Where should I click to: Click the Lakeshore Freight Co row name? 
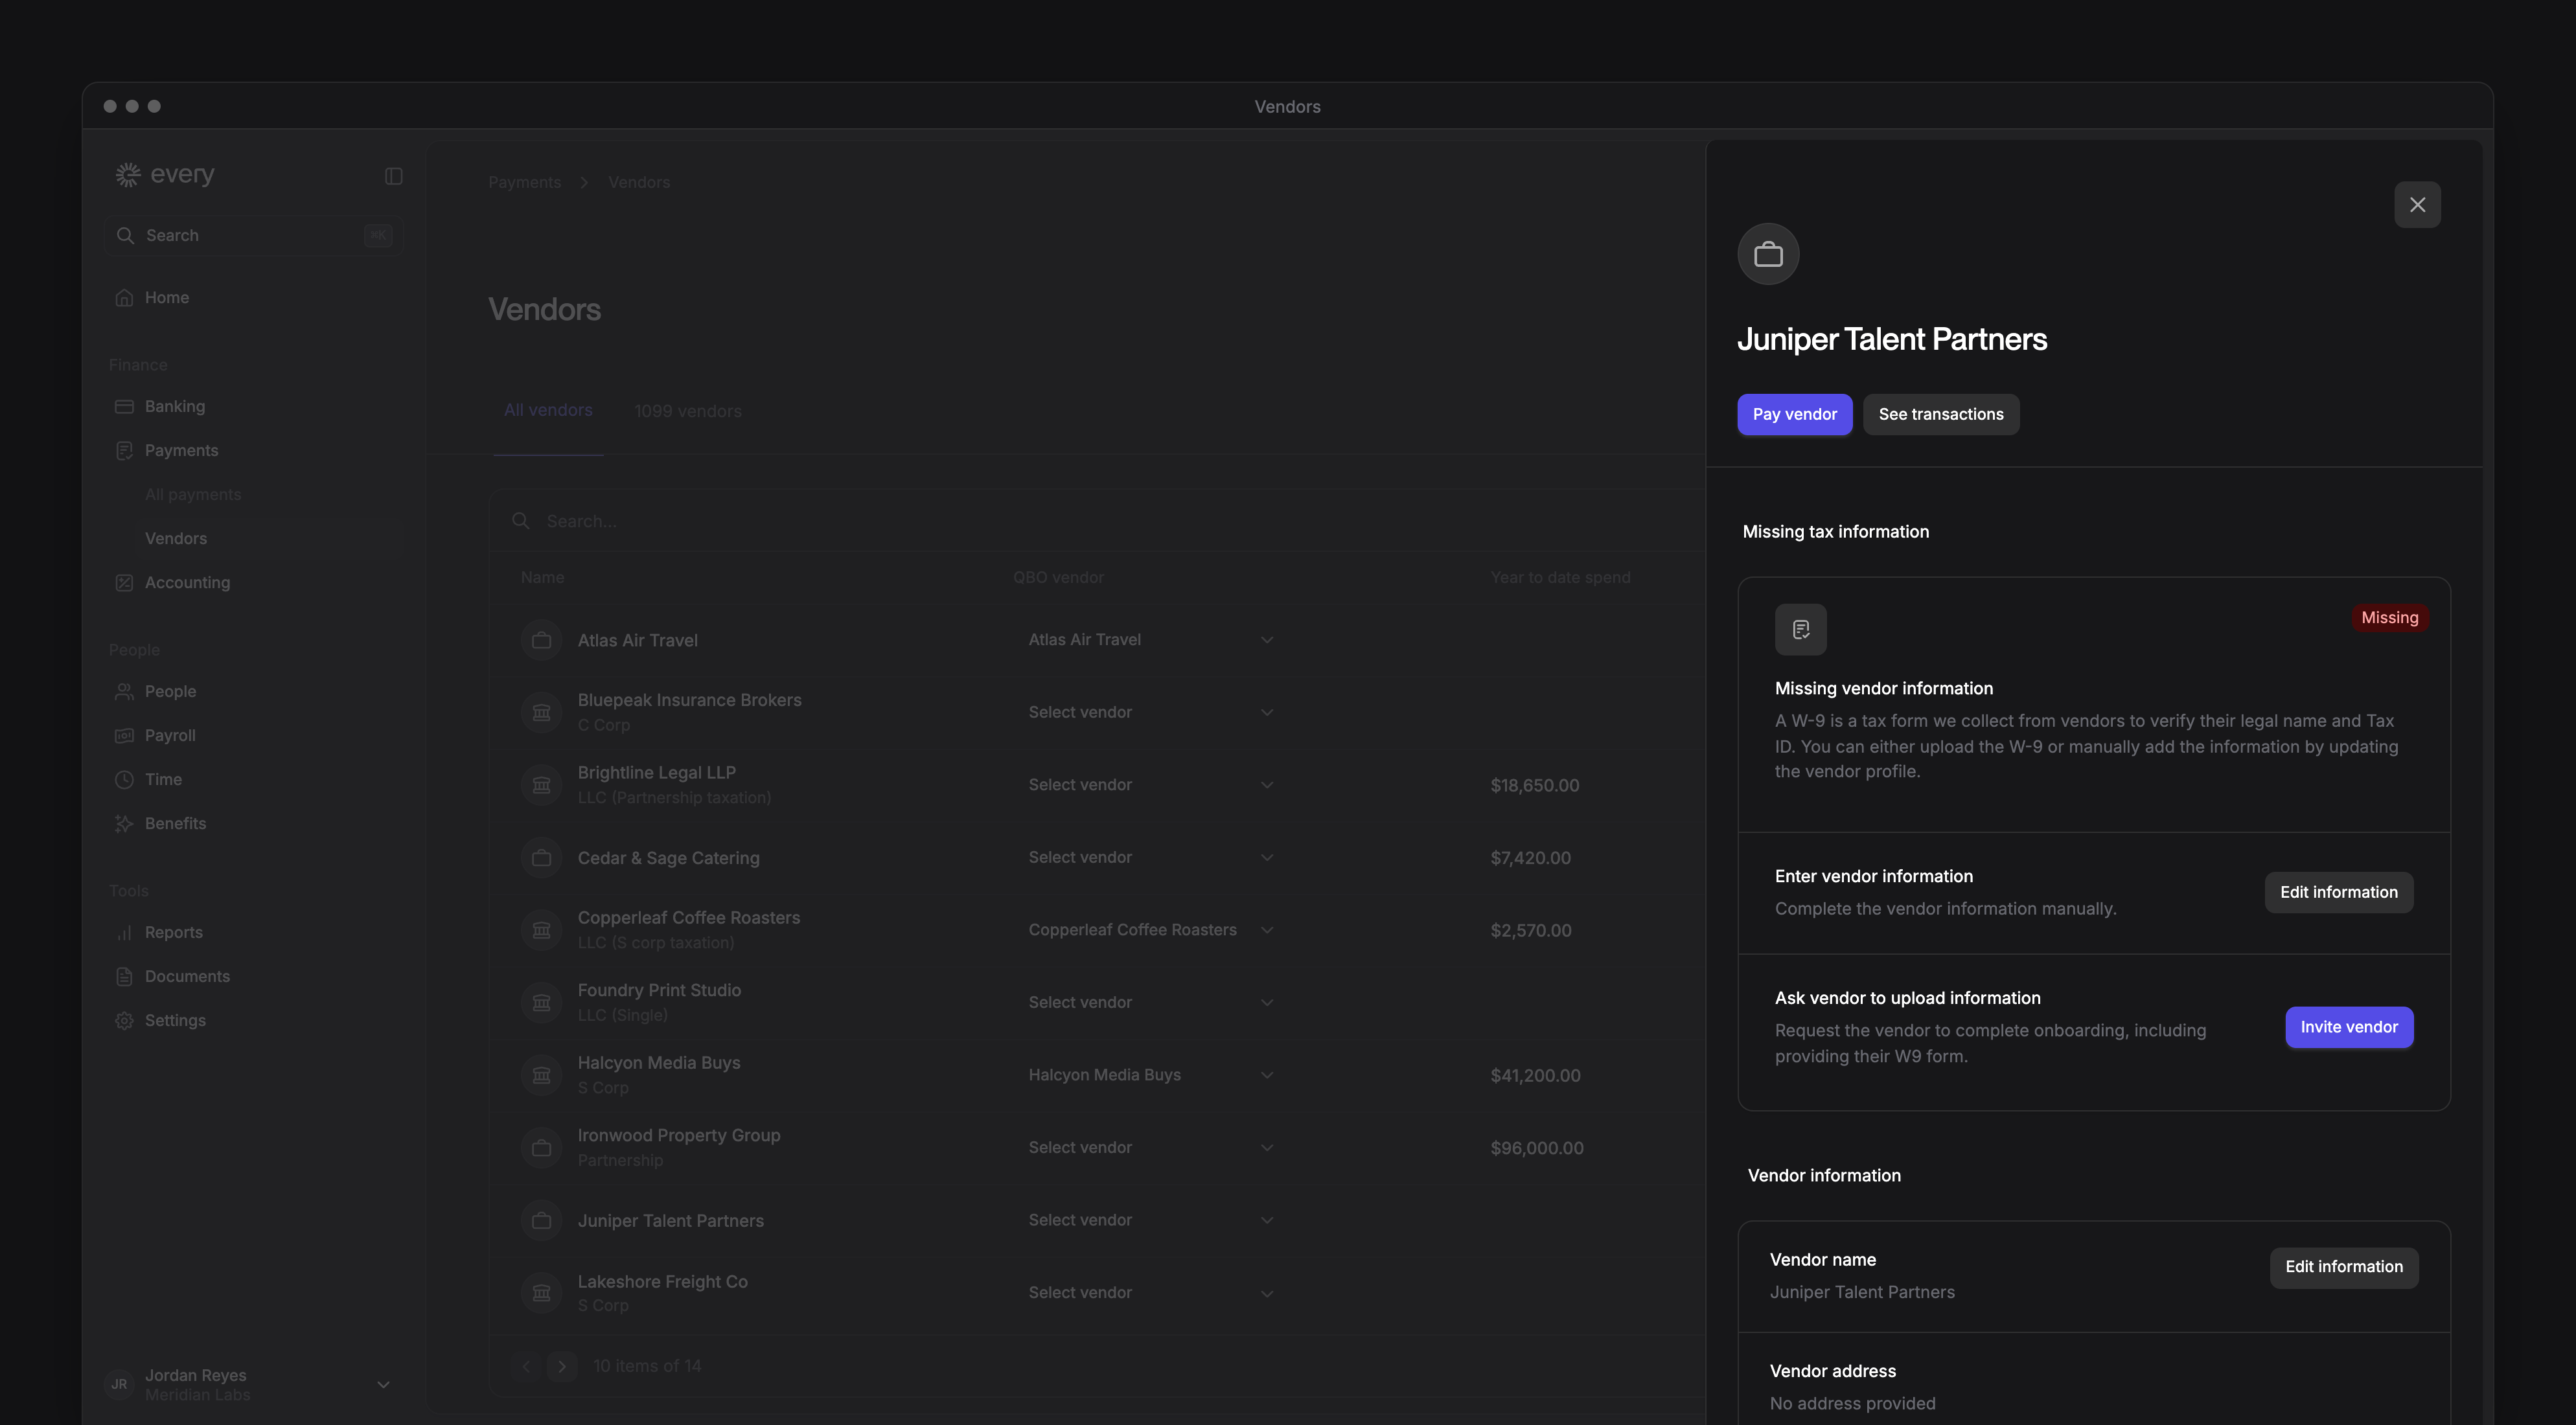click(662, 1282)
